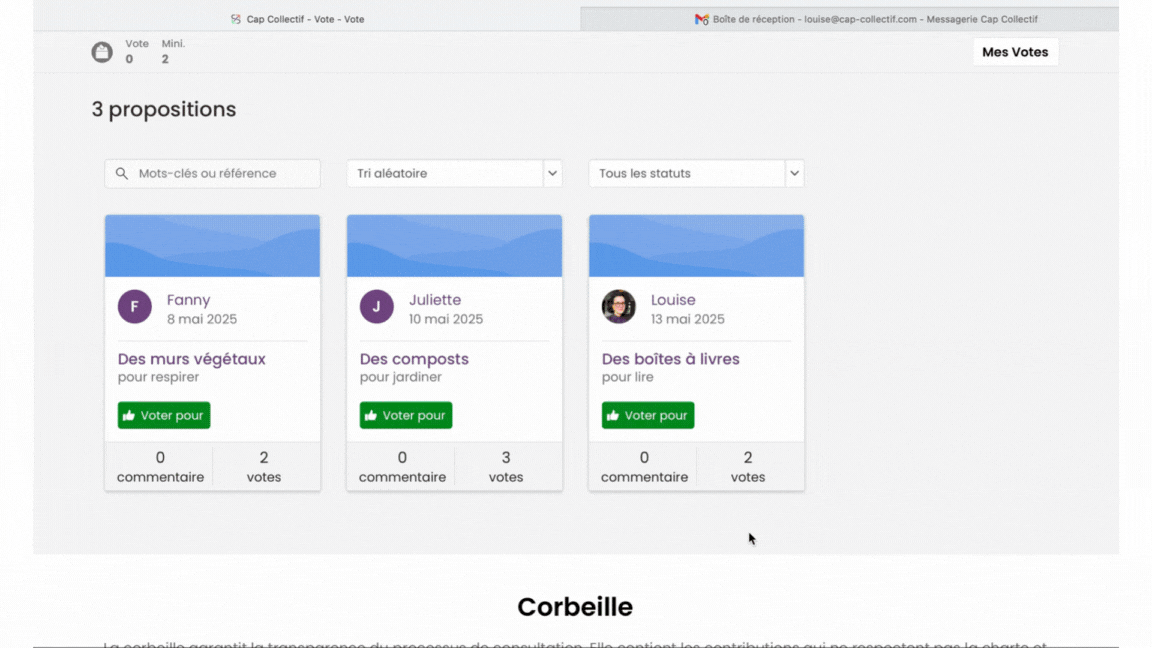Focus the Mots-clés ou référence search field
Image resolution: width=1152 pixels, height=648 pixels.
coord(212,173)
